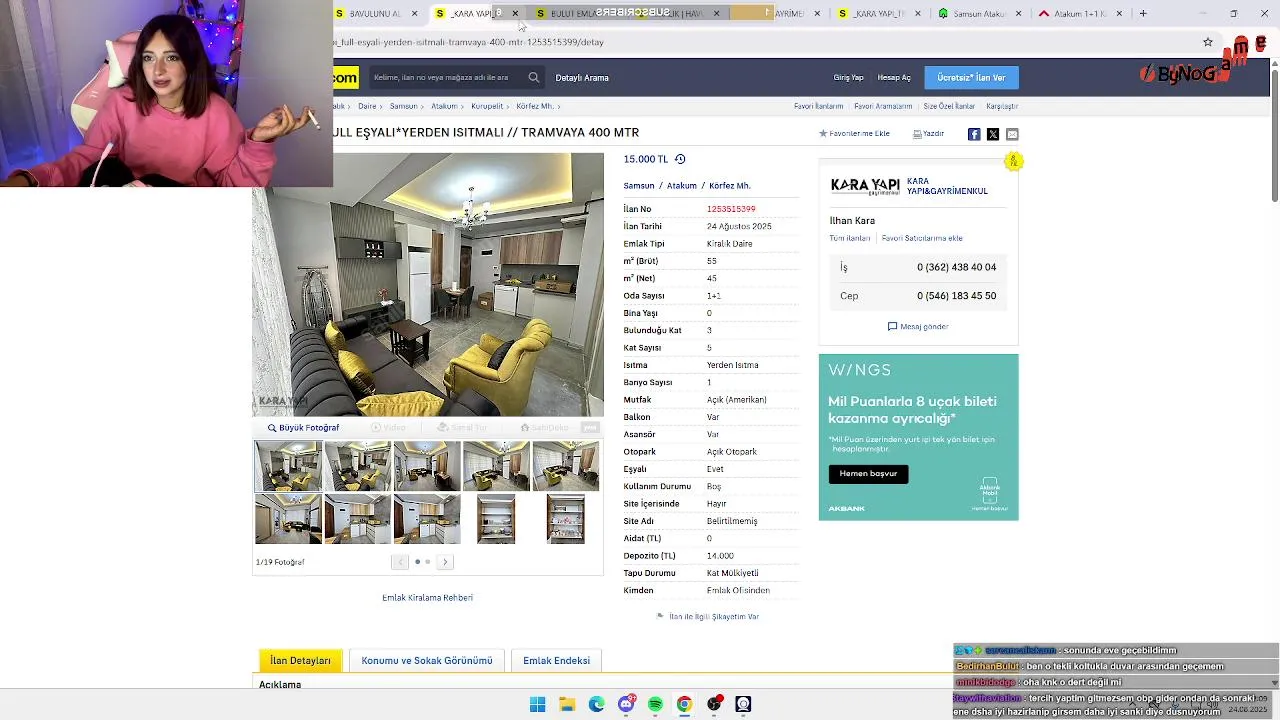Select İlan Detayları tab

300,660
